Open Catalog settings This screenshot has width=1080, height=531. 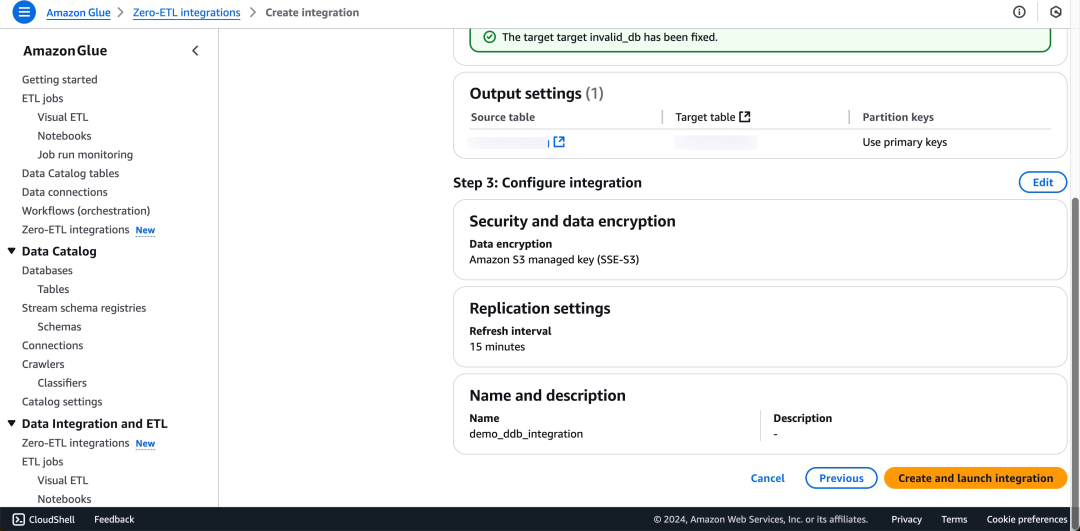pos(62,402)
